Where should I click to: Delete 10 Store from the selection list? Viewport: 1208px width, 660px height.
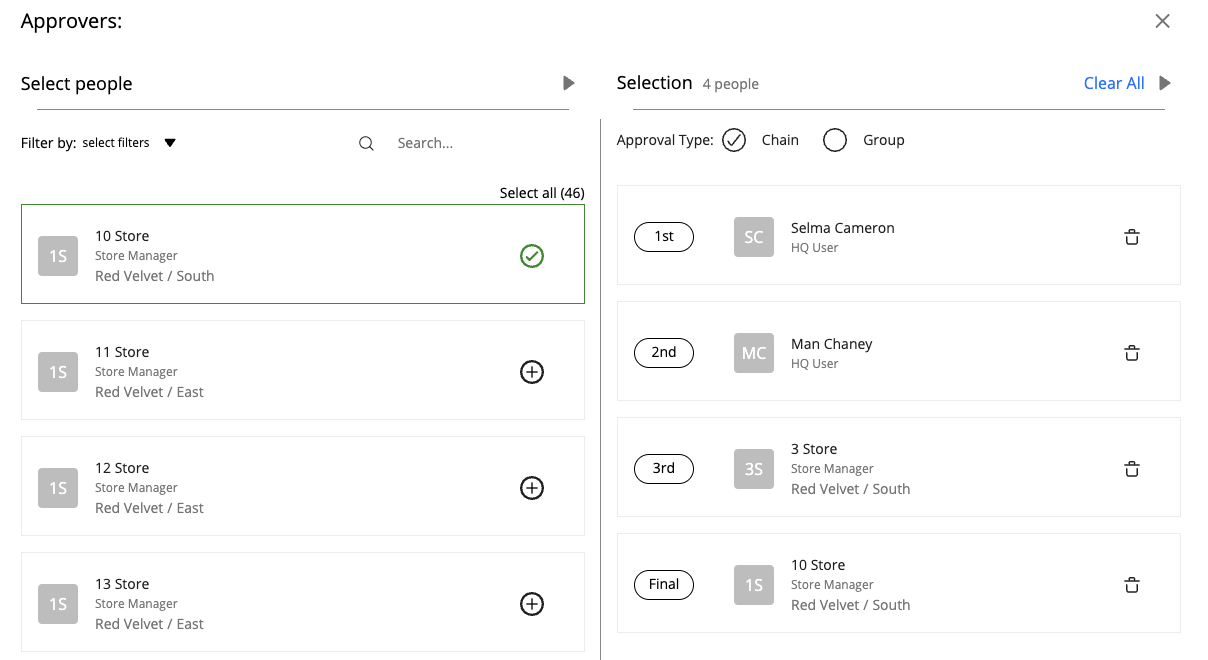click(1132, 585)
